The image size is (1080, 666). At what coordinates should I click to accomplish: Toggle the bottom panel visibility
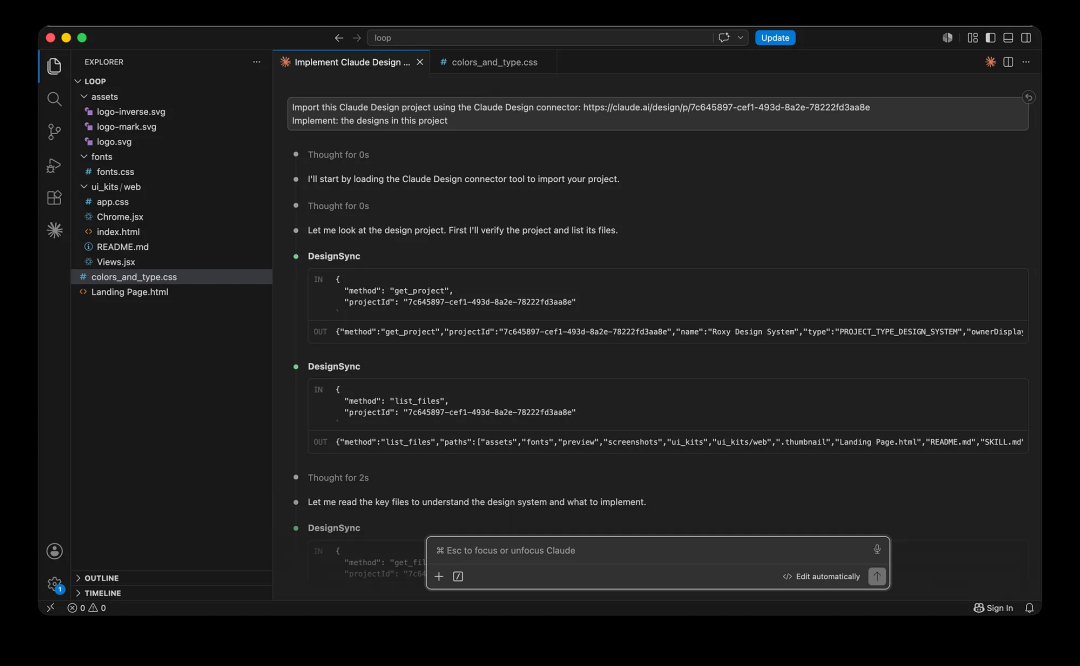coord(1008,38)
